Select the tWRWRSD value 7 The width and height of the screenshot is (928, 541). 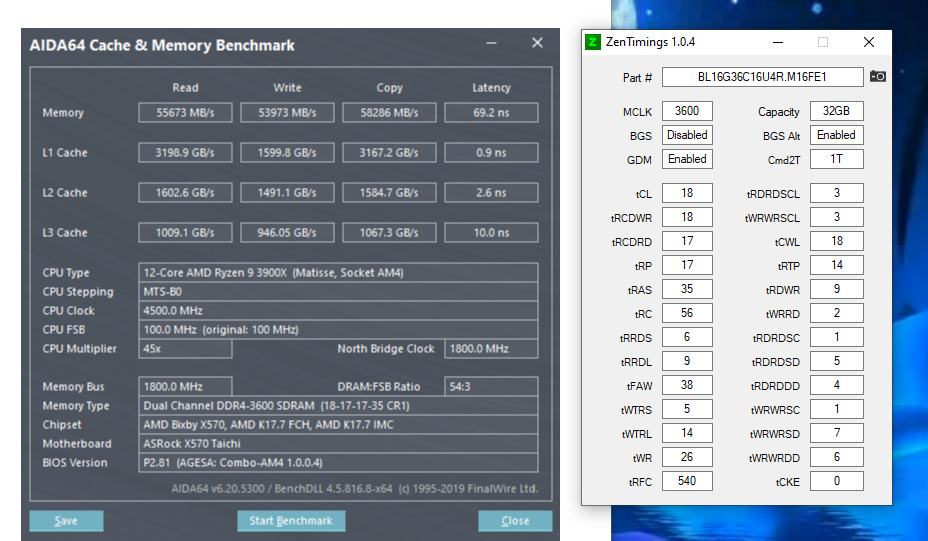836,433
